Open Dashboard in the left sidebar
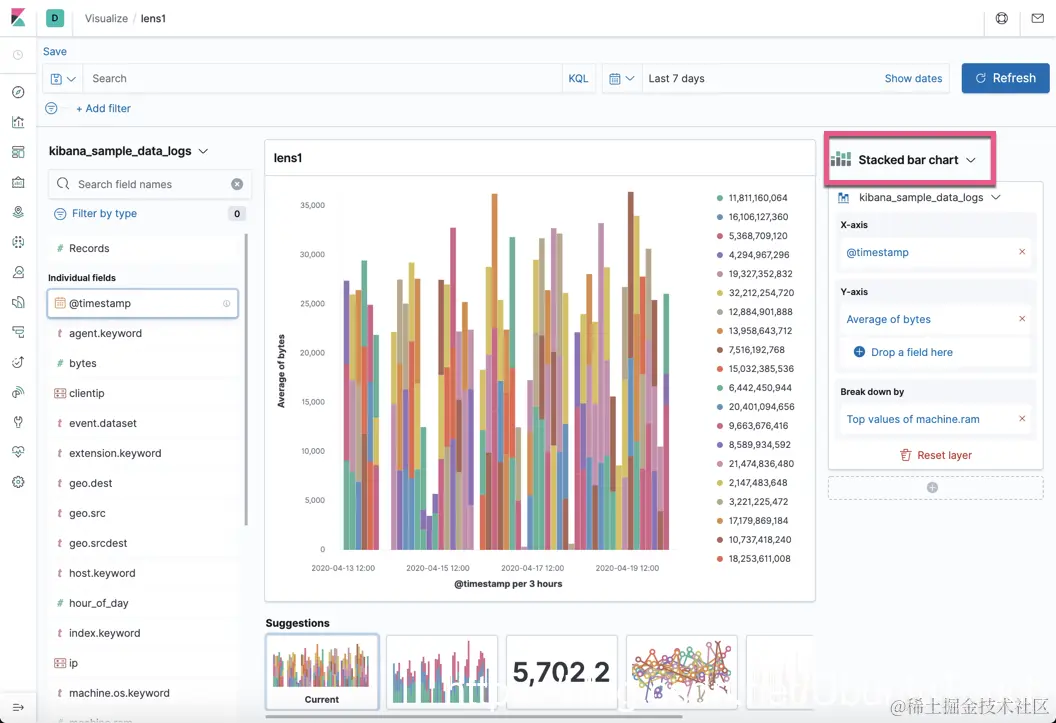The image size is (1056, 723). (x=18, y=152)
